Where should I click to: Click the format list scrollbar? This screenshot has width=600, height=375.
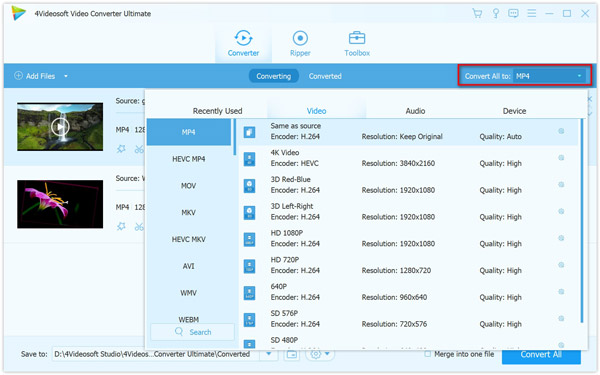[235, 137]
